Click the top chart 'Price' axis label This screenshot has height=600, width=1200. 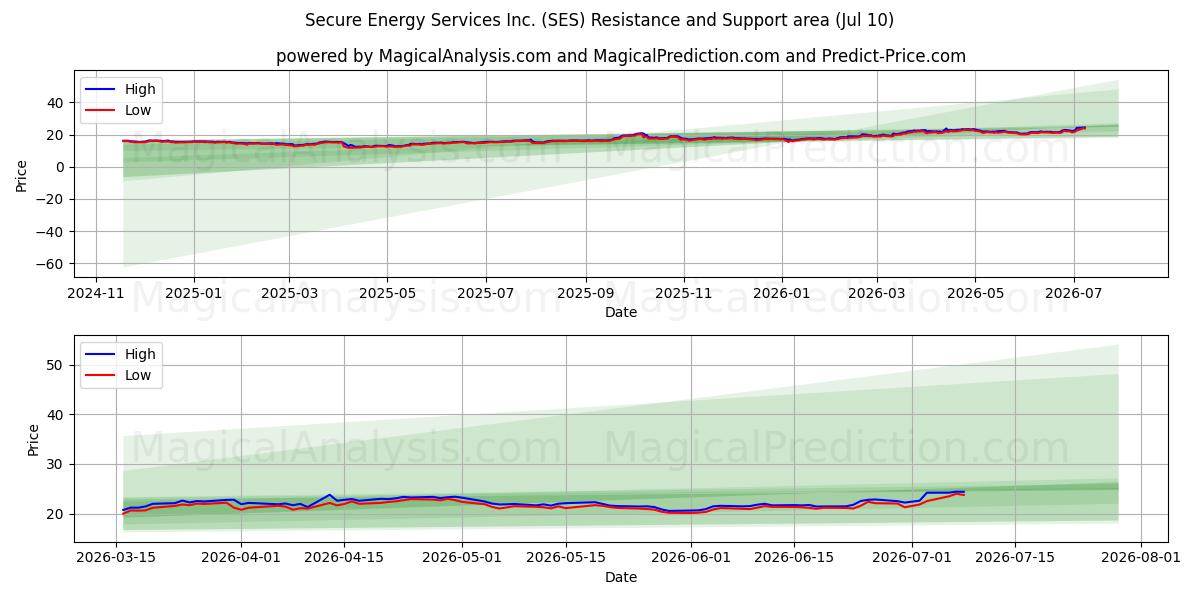coord(22,174)
